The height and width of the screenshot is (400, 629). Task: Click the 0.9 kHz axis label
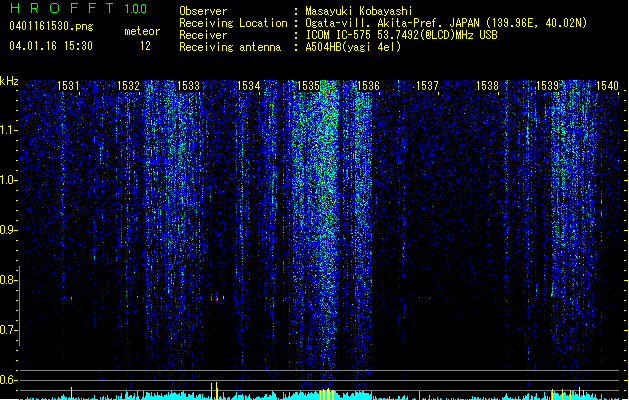(x=8, y=230)
